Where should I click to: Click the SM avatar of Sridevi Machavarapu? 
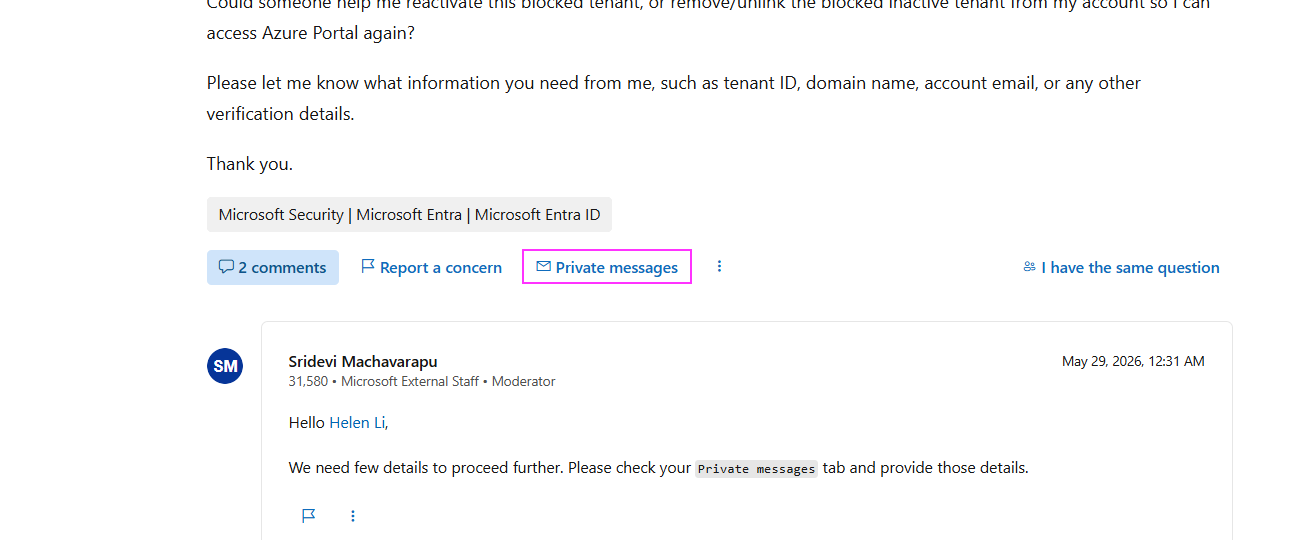[225, 366]
